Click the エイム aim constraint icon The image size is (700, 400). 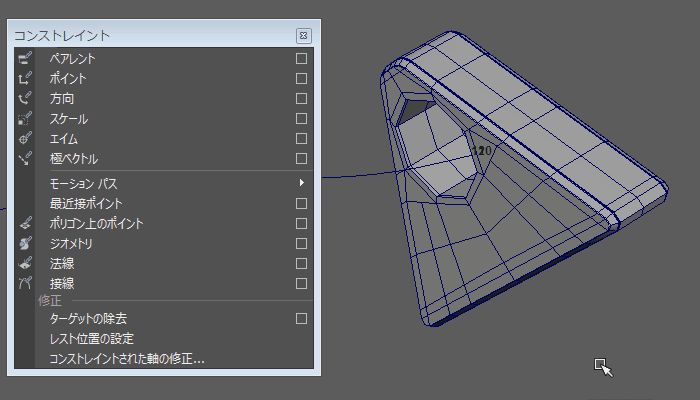coord(25,138)
